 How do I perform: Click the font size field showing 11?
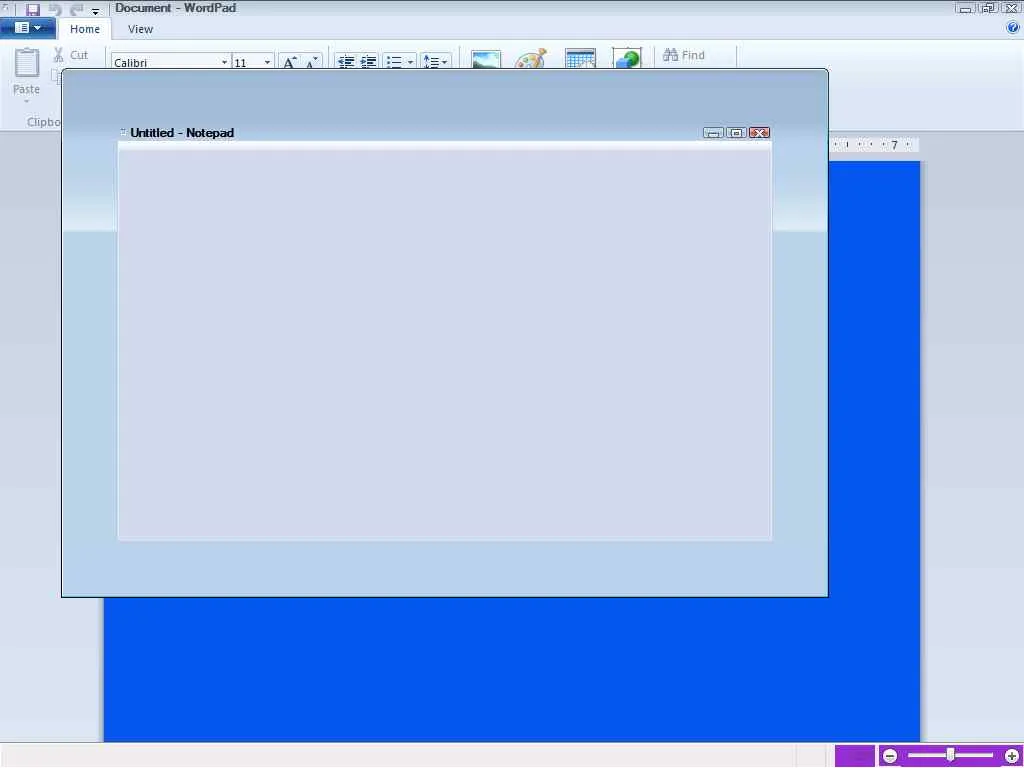248,61
